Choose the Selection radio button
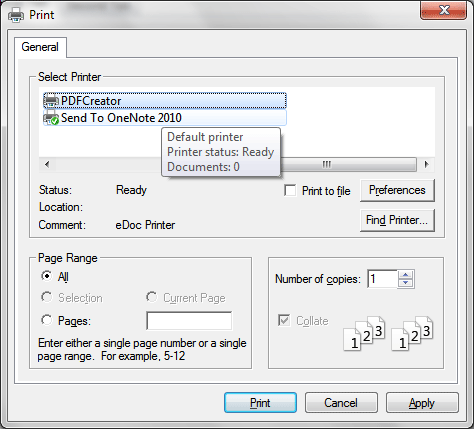Image resolution: width=474 pixels, height=429 pixels. pyautogui.click(x=47, y=297)
